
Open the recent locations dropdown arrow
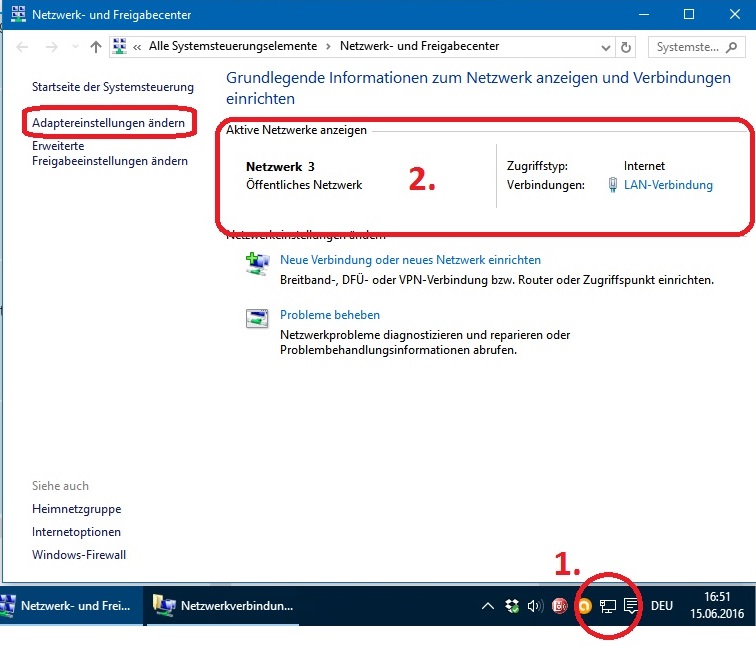pyautogui.click(x=75, y=47)
